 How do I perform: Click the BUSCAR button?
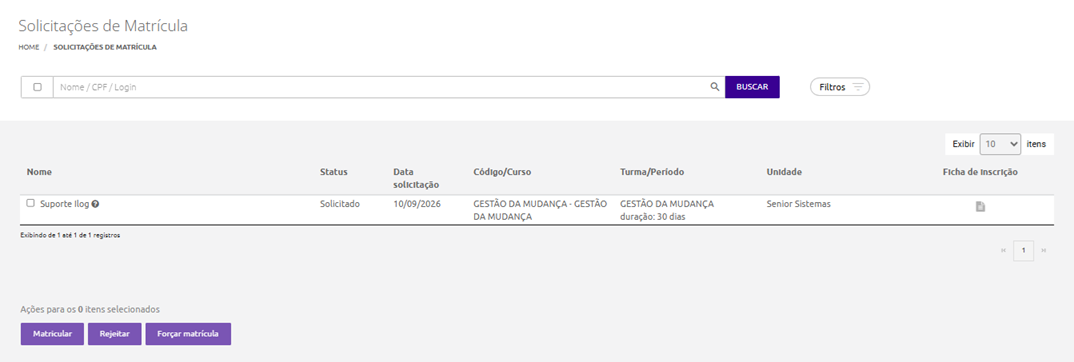click(x=752, y=87)
